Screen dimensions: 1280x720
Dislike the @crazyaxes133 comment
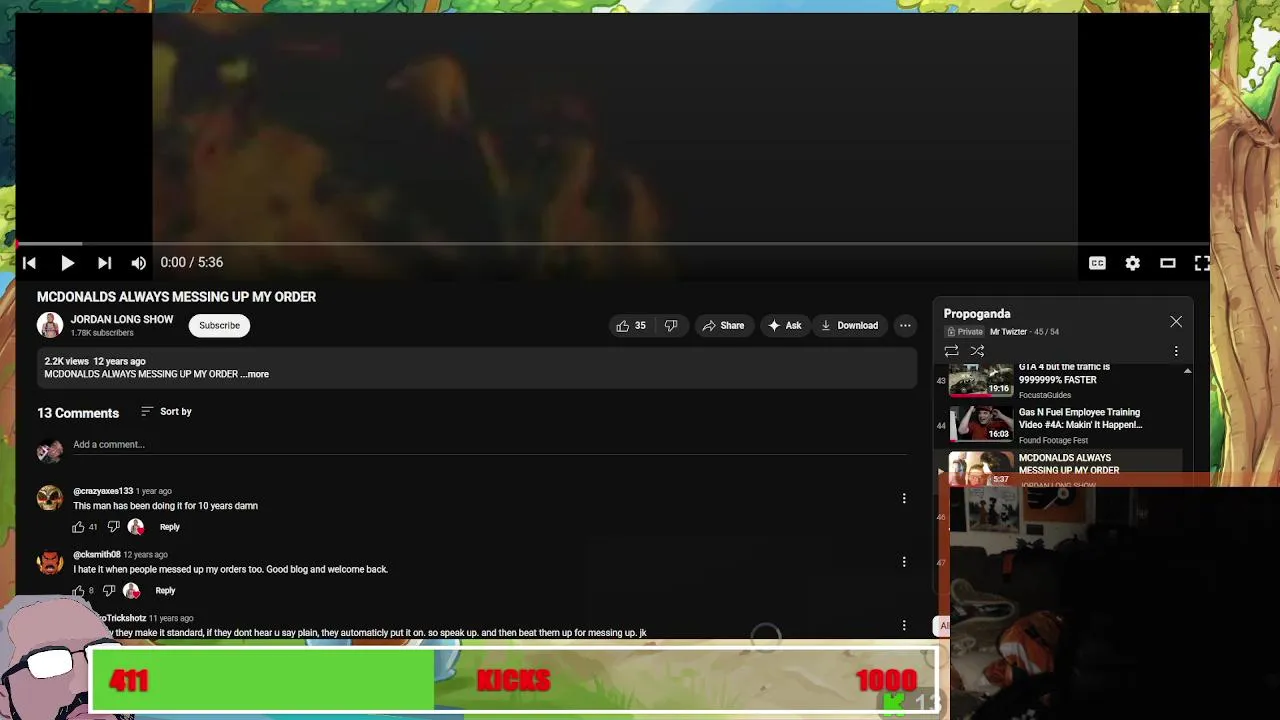point(113,527)
